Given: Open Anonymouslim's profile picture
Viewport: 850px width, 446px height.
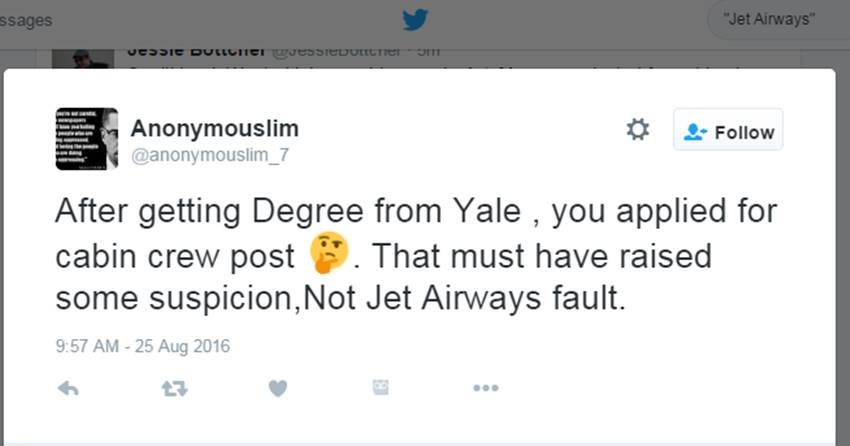Looking at the screenshot, I should coord(87,139).
